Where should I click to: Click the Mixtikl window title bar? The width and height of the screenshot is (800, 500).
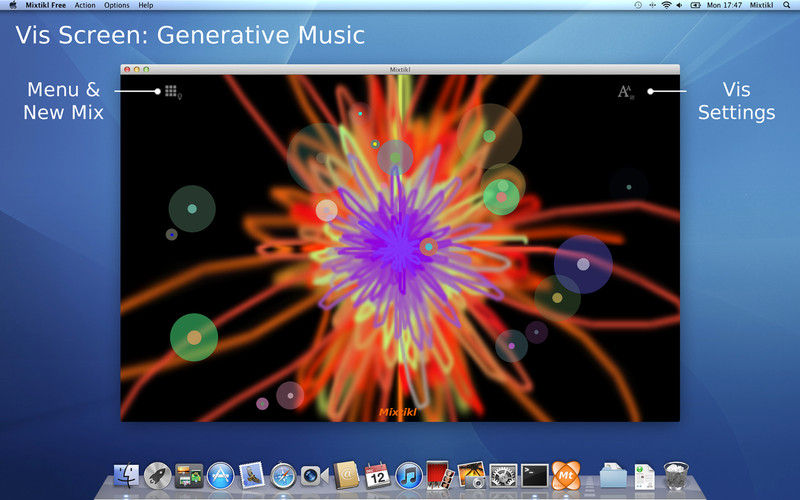[x=400, y=69]
